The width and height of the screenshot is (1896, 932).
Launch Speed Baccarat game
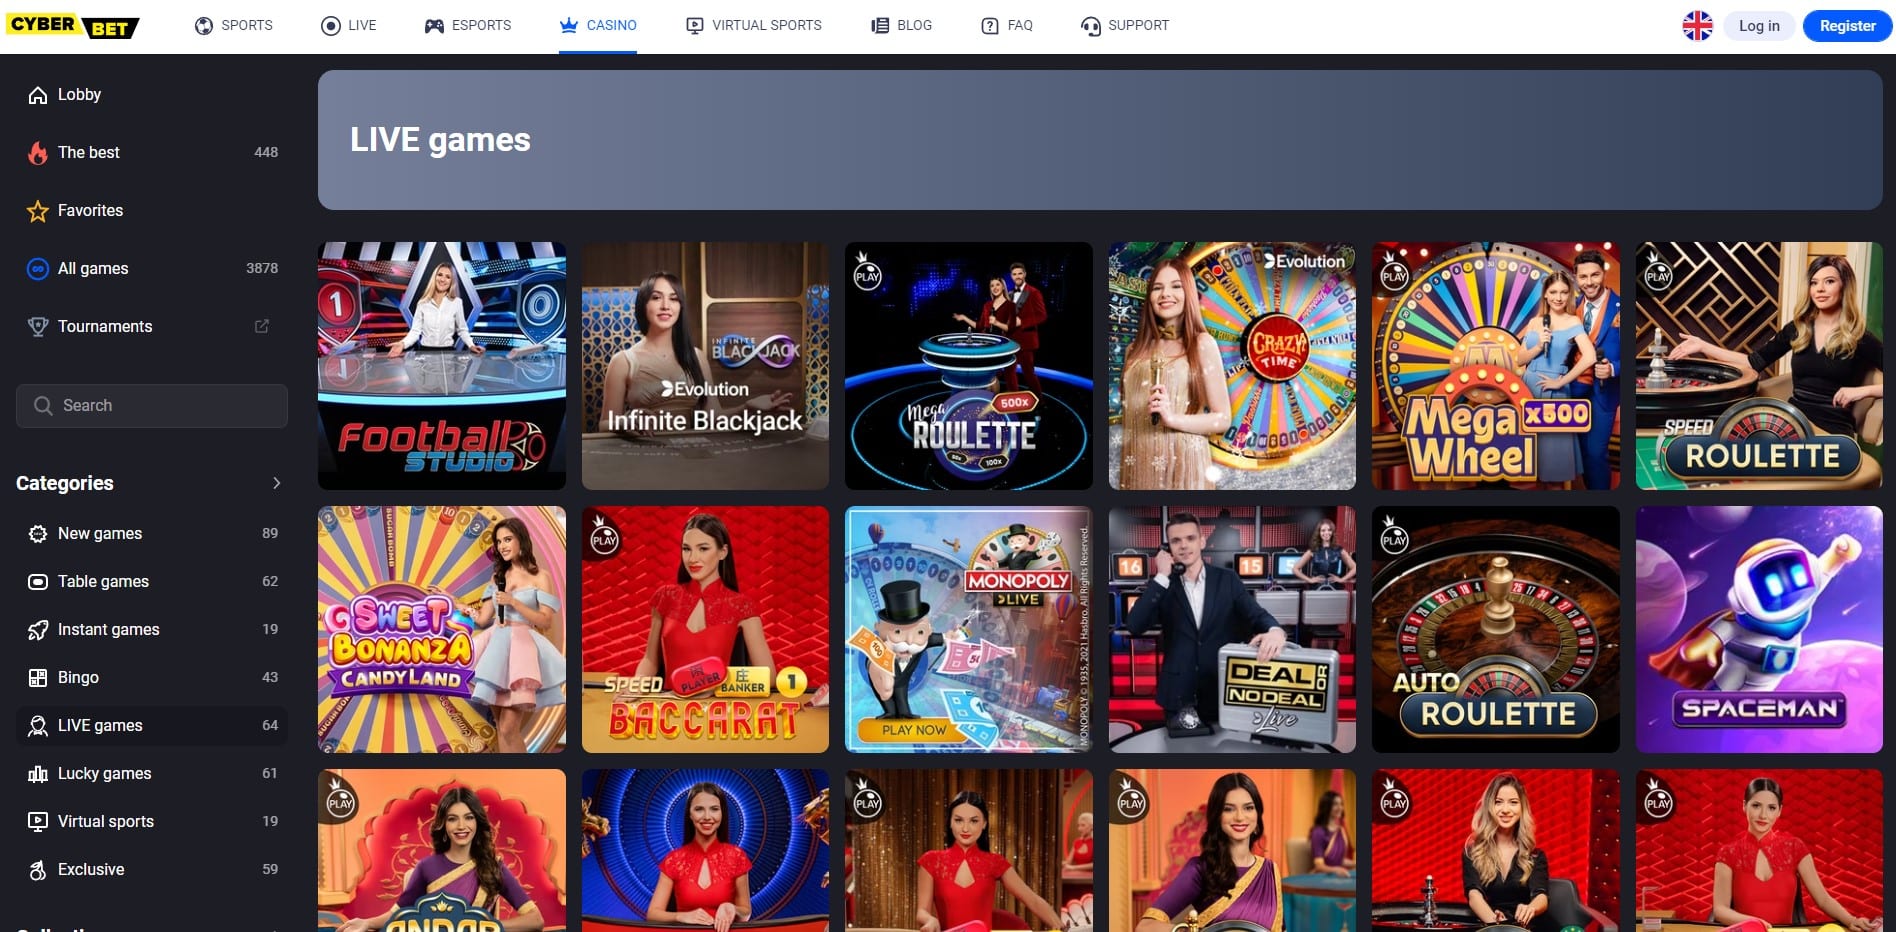point(705,630)
